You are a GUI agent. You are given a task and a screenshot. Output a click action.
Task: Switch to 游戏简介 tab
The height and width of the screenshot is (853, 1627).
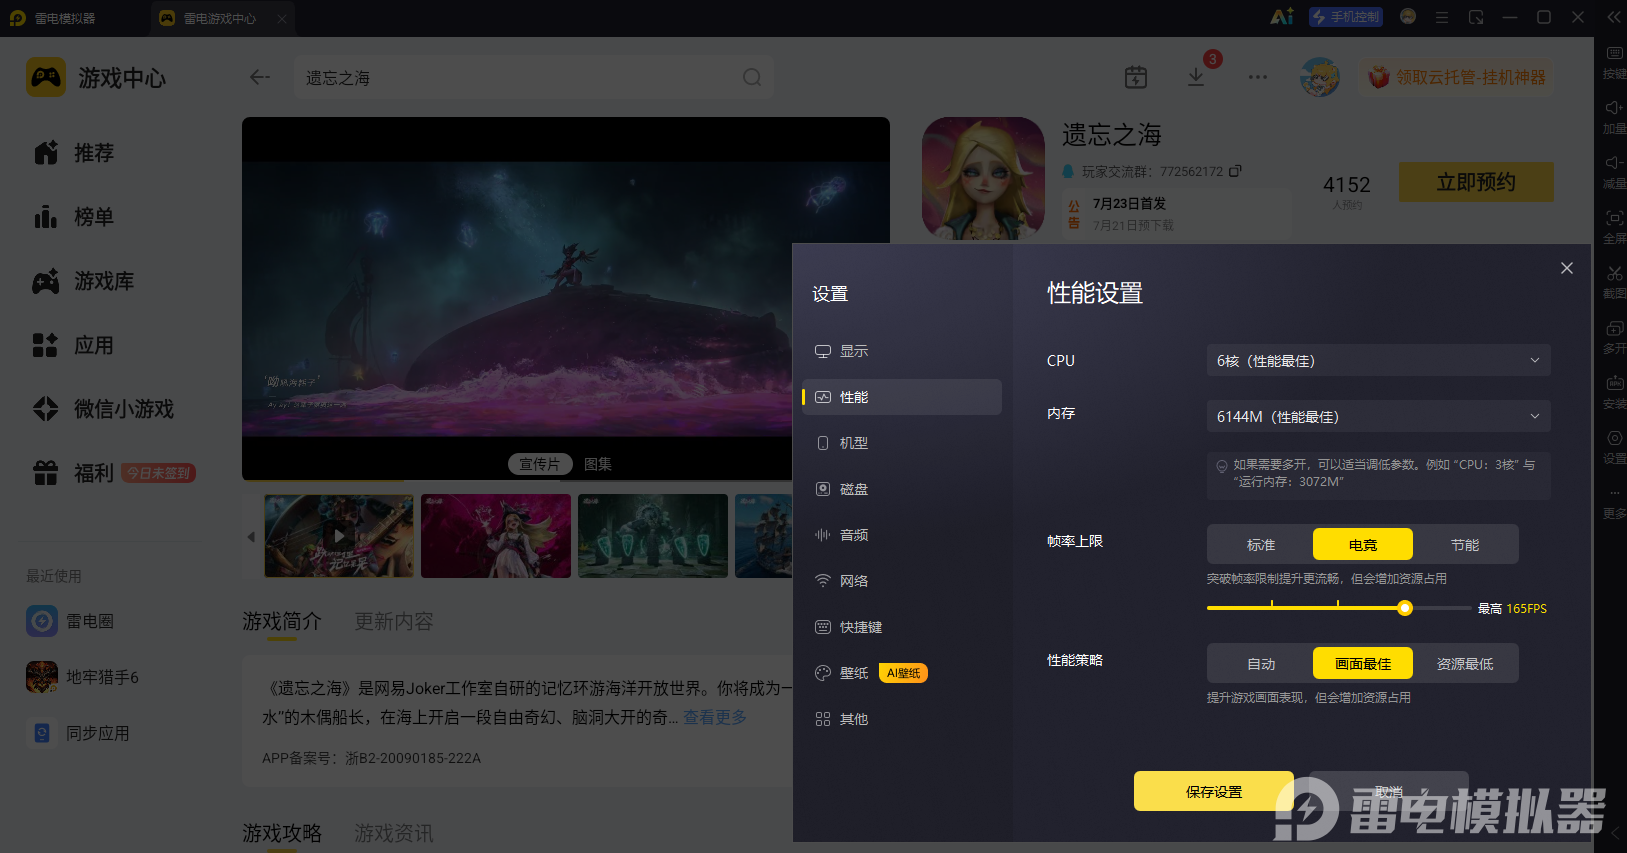(282, 621)
